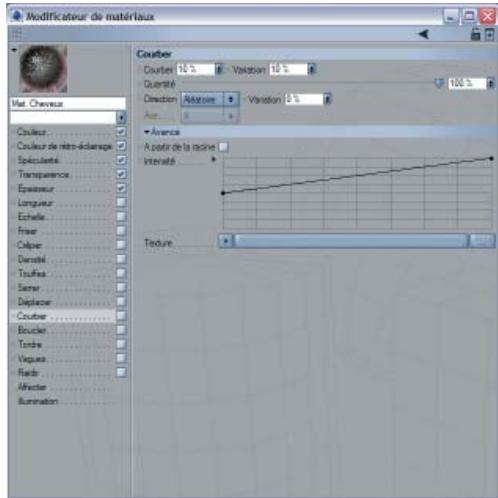Click the first Variation stepper arrows

click(x=312, y=69)
